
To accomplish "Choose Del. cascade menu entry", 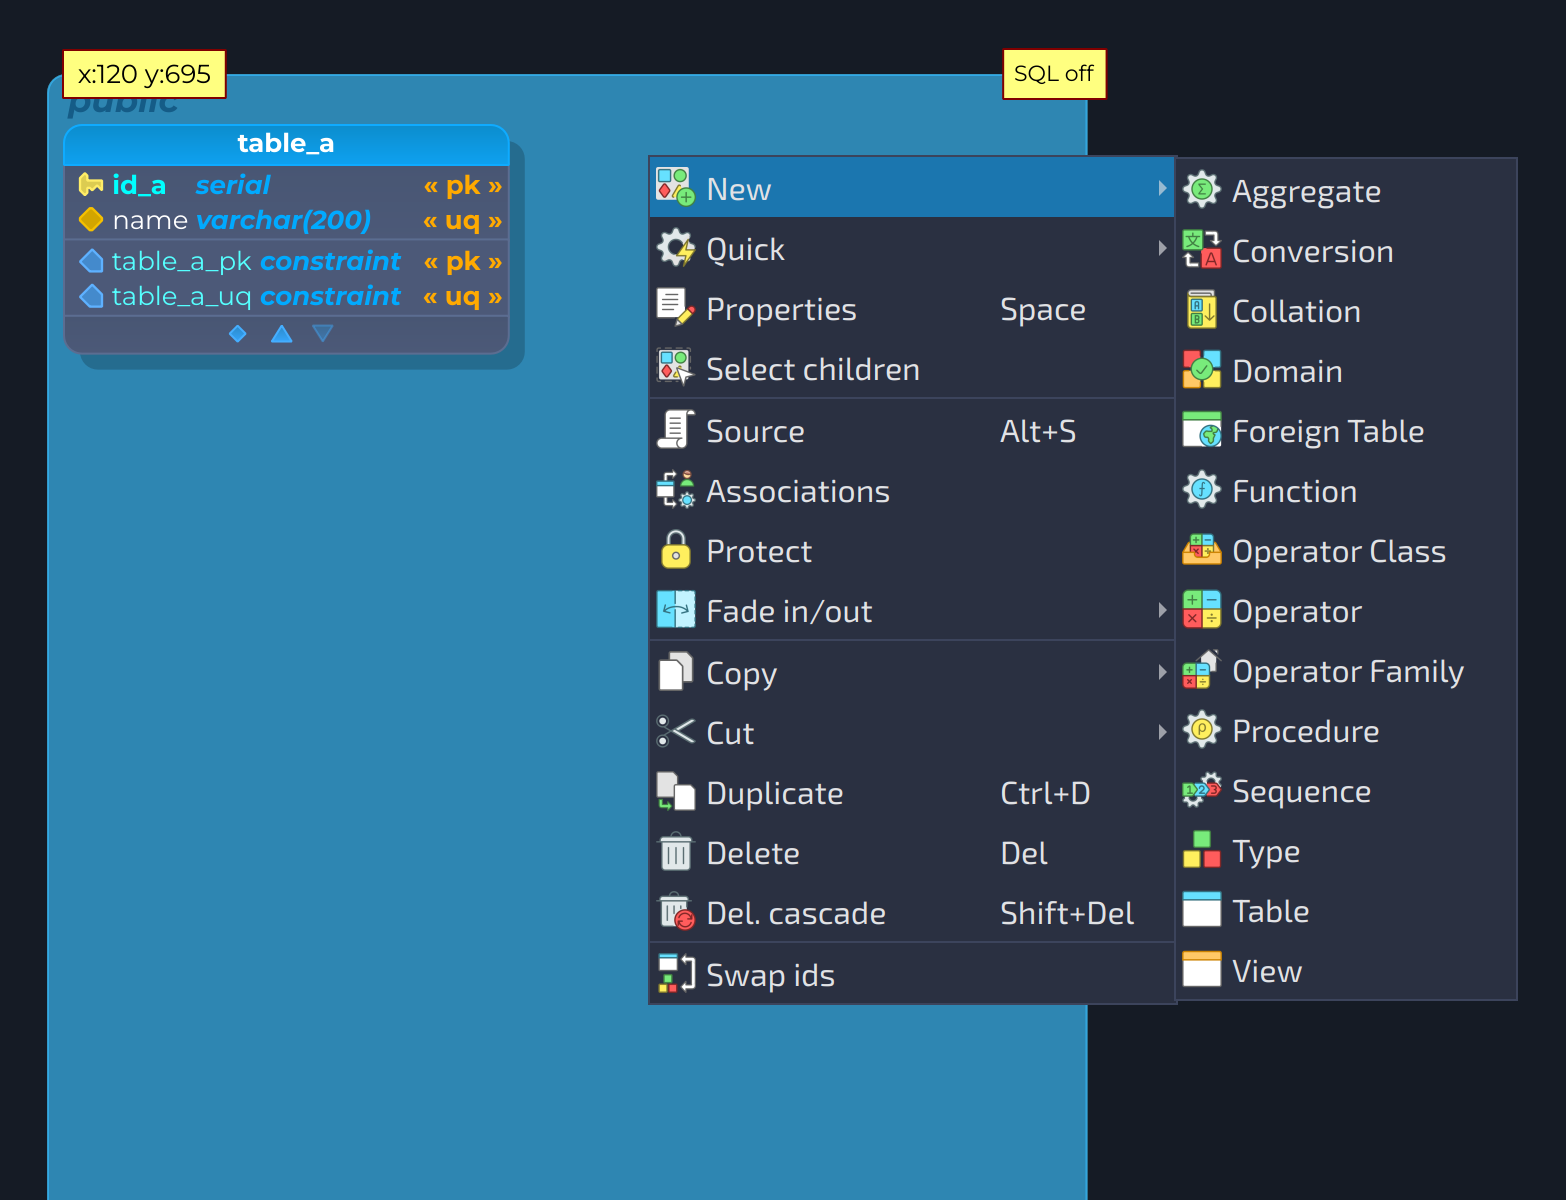I will click(x=912, y=913).
